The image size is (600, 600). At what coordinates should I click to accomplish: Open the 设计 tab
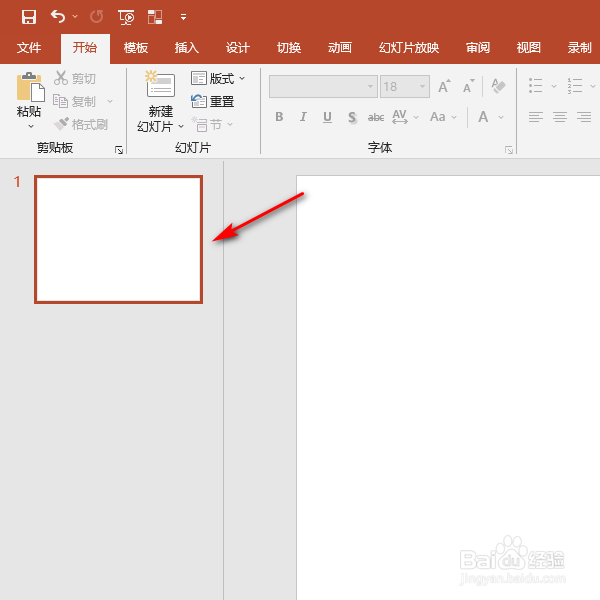tap(238, 48)
